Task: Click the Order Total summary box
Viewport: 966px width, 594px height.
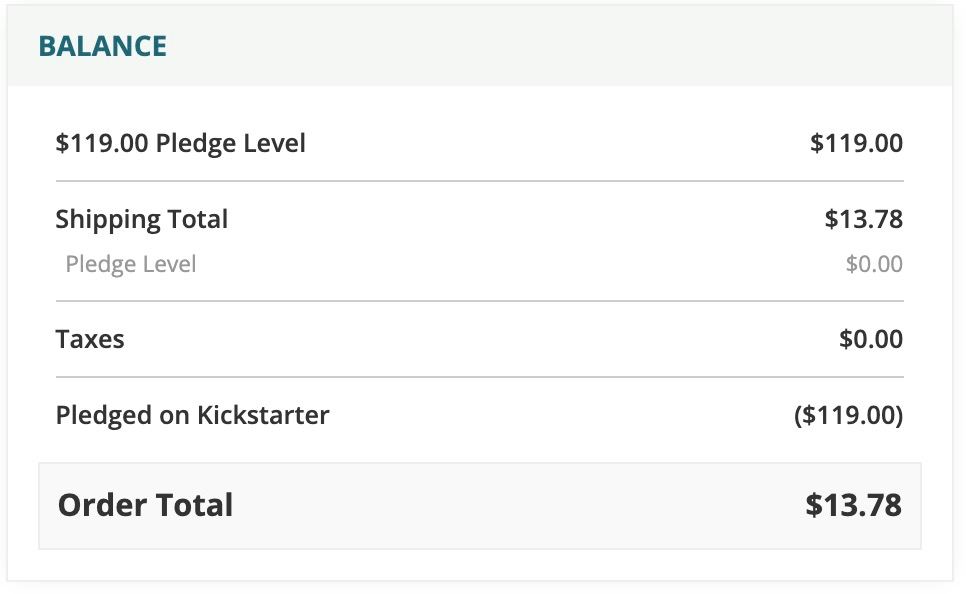Action: point(480,506)
